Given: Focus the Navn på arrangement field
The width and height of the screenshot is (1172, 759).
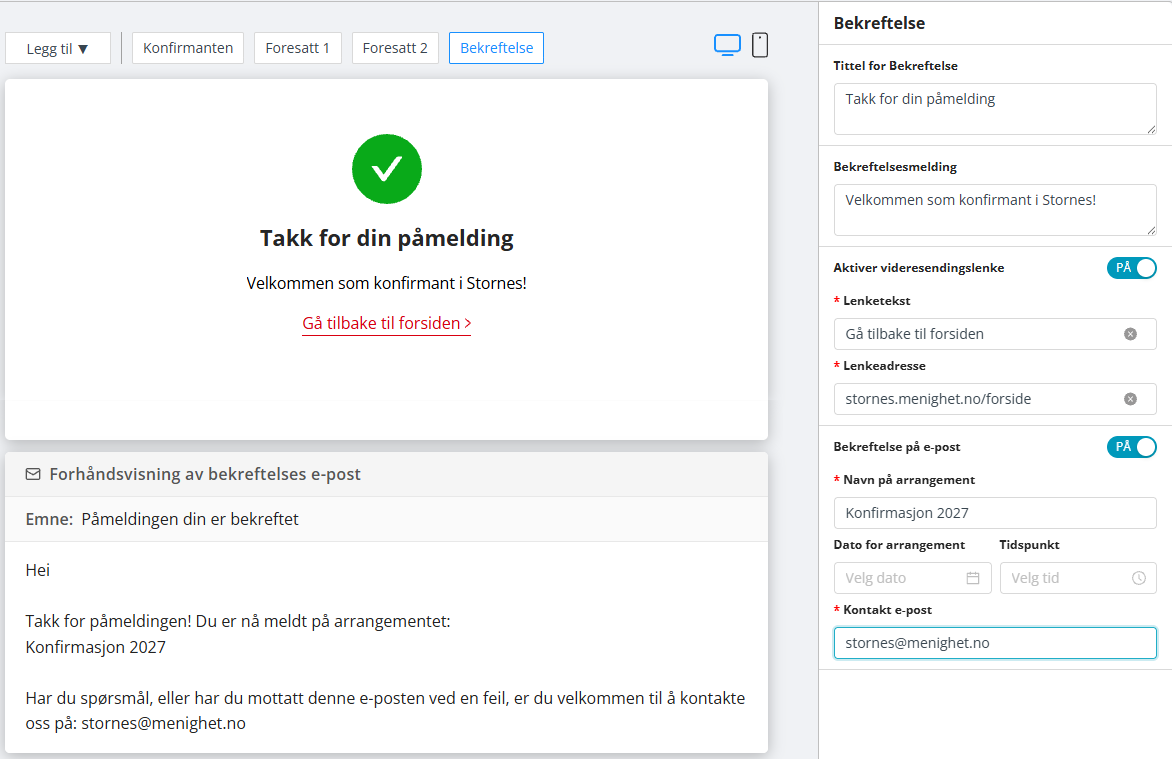Looking at the screenshot, I should click(x=995, y=513).
